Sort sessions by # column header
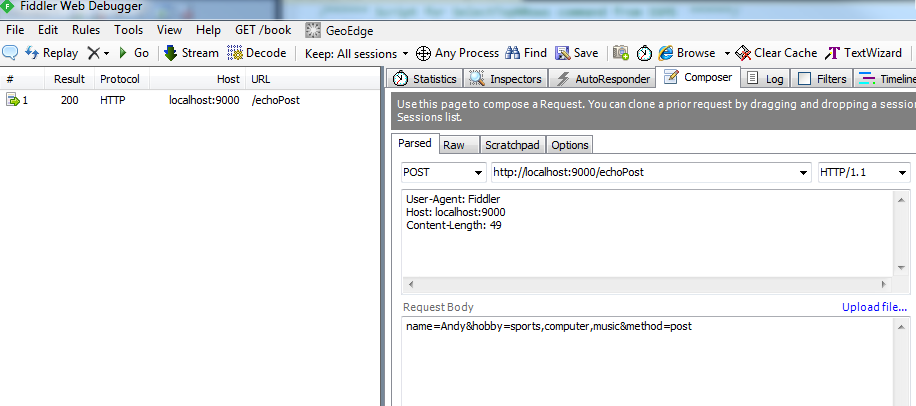This screenshot has height=406, width=916. click(23, 79)
